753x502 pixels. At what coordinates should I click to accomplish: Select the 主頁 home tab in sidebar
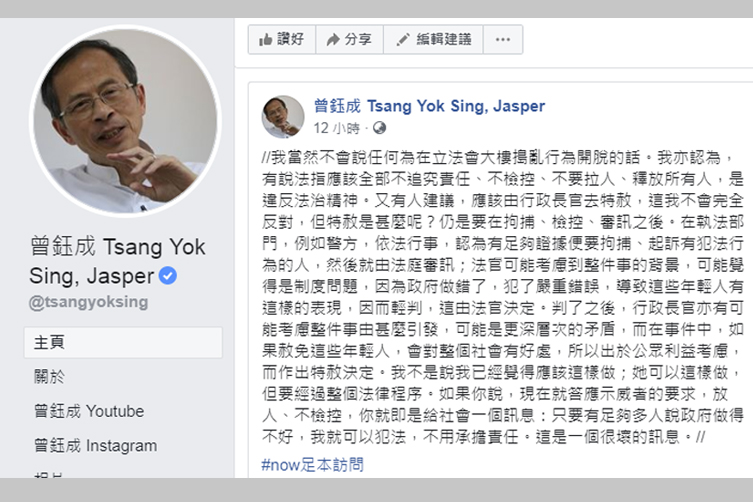pos(123,343)
